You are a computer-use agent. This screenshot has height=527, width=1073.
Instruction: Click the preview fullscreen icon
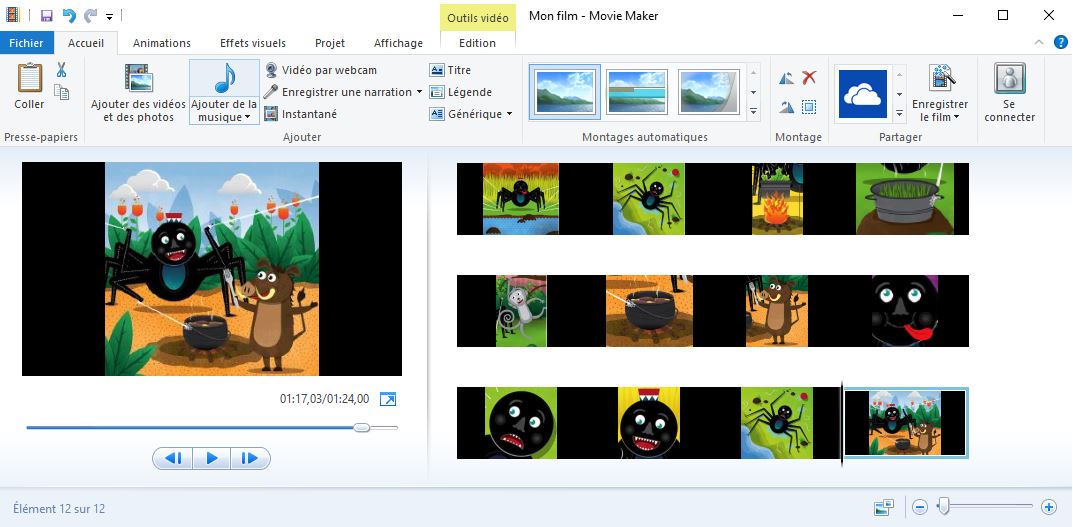(387, 399)
